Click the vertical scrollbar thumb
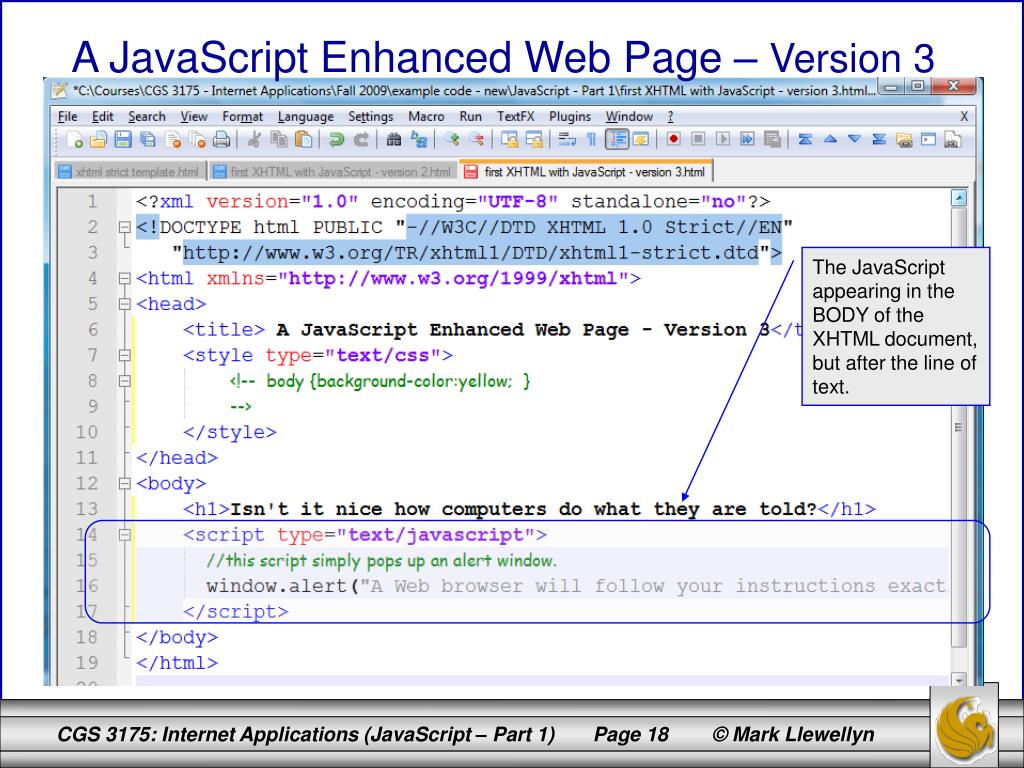Viewport: 1024px width, 768px height. (958, 428)
